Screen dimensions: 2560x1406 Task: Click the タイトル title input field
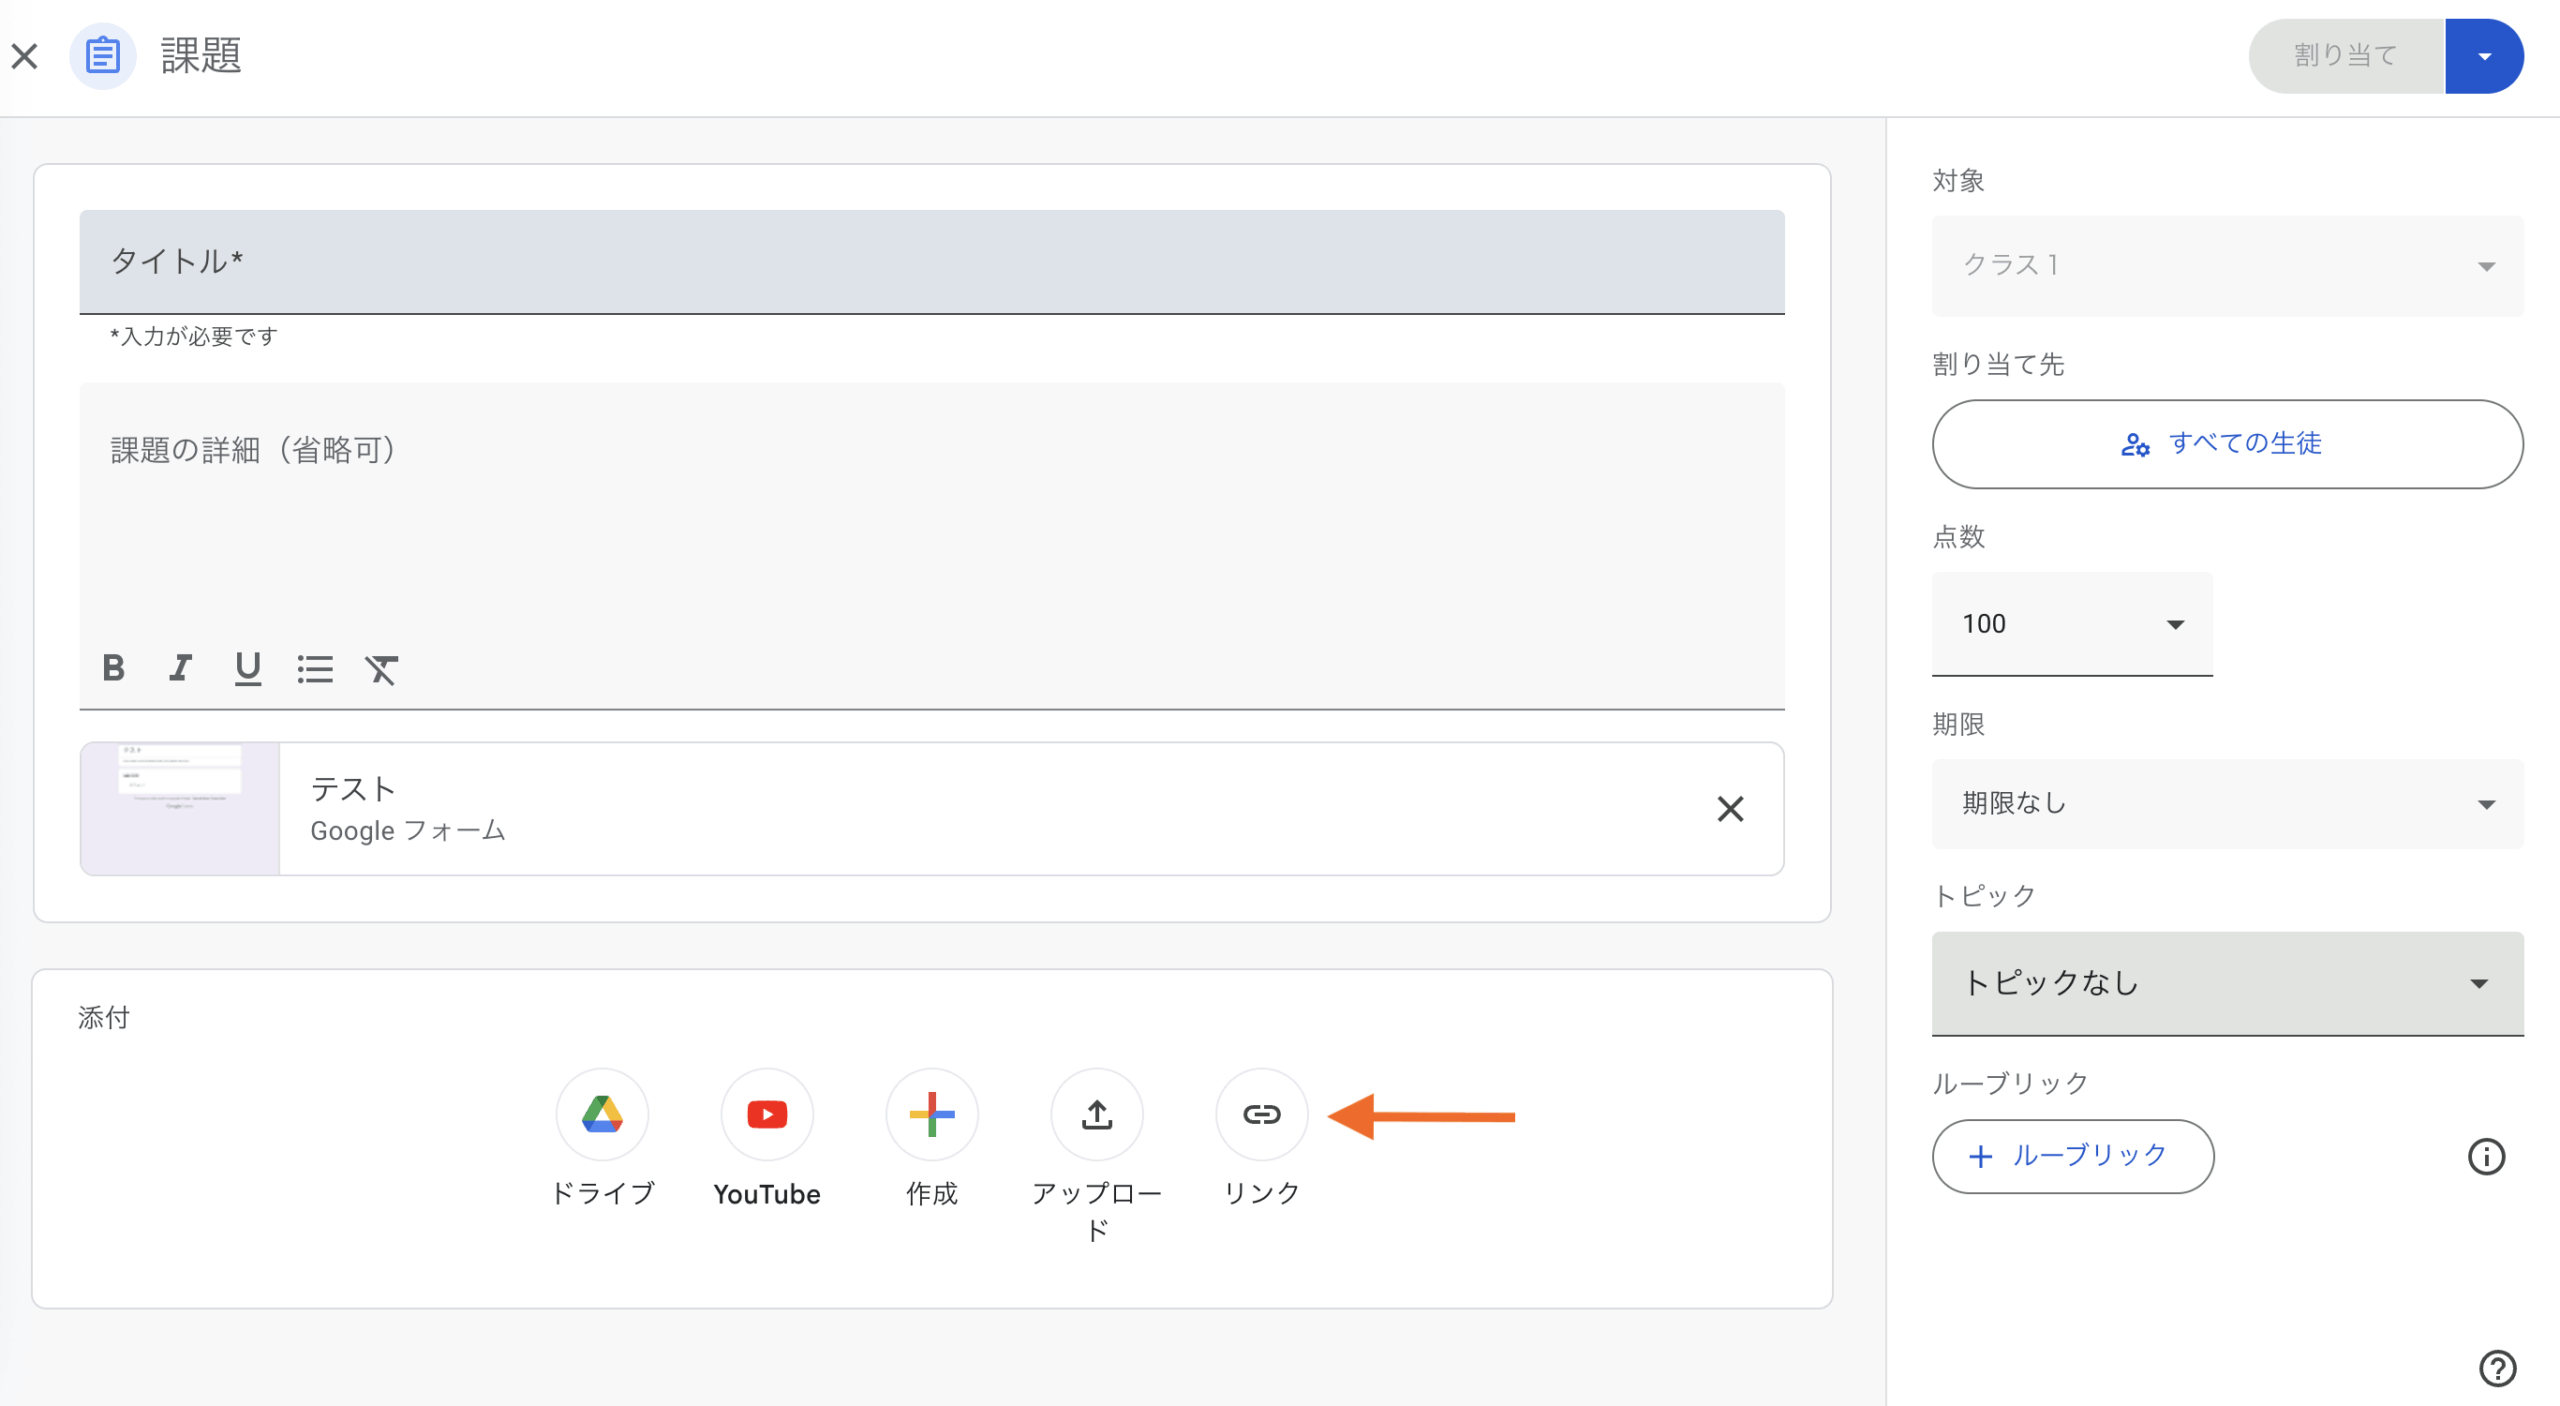tap(932, 262)
